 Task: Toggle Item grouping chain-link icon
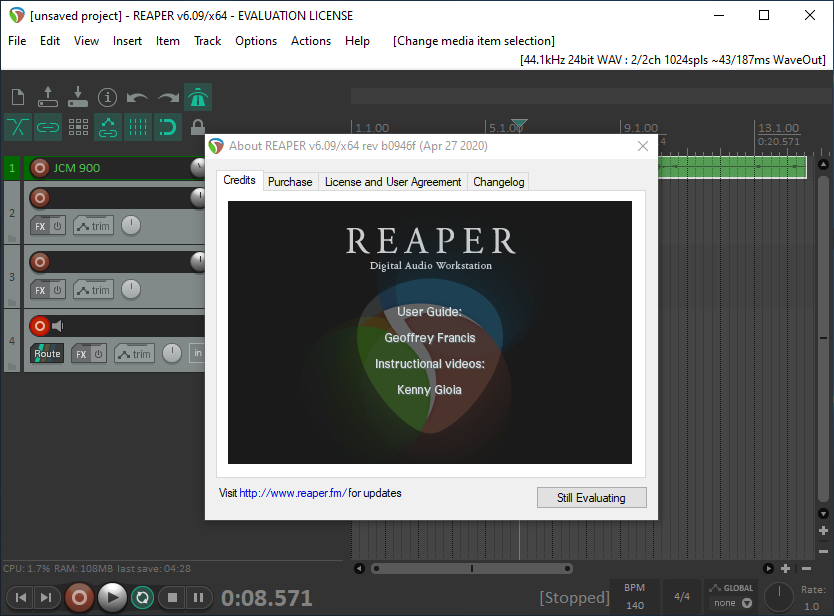[x=48, y=127]
